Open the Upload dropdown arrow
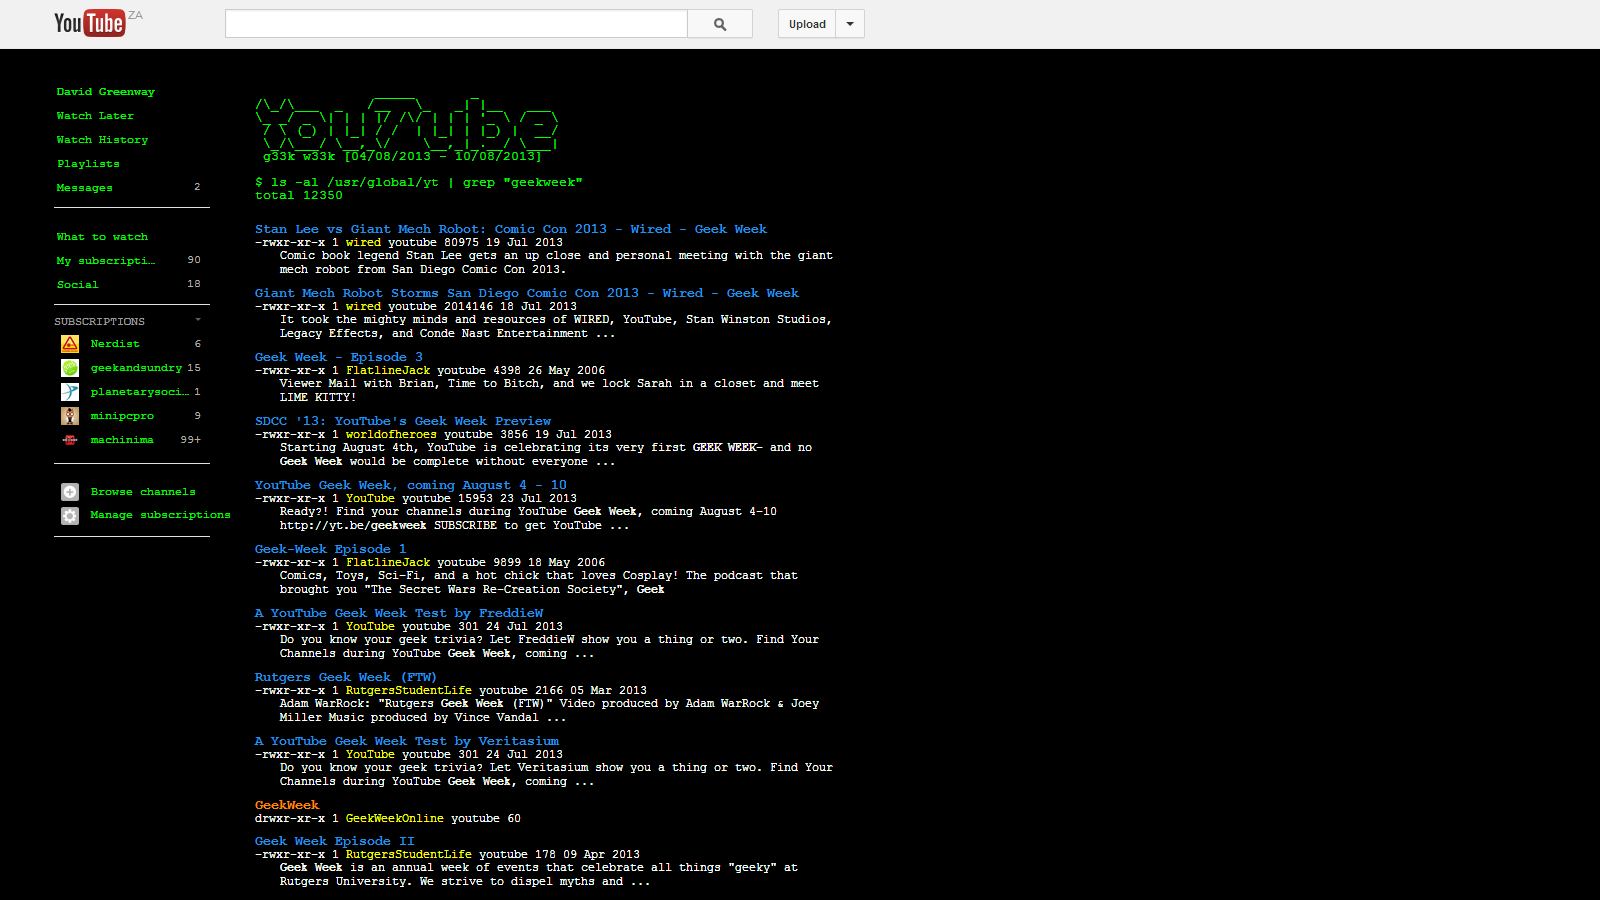This screenshot has width=1600, height=900. 850,24
